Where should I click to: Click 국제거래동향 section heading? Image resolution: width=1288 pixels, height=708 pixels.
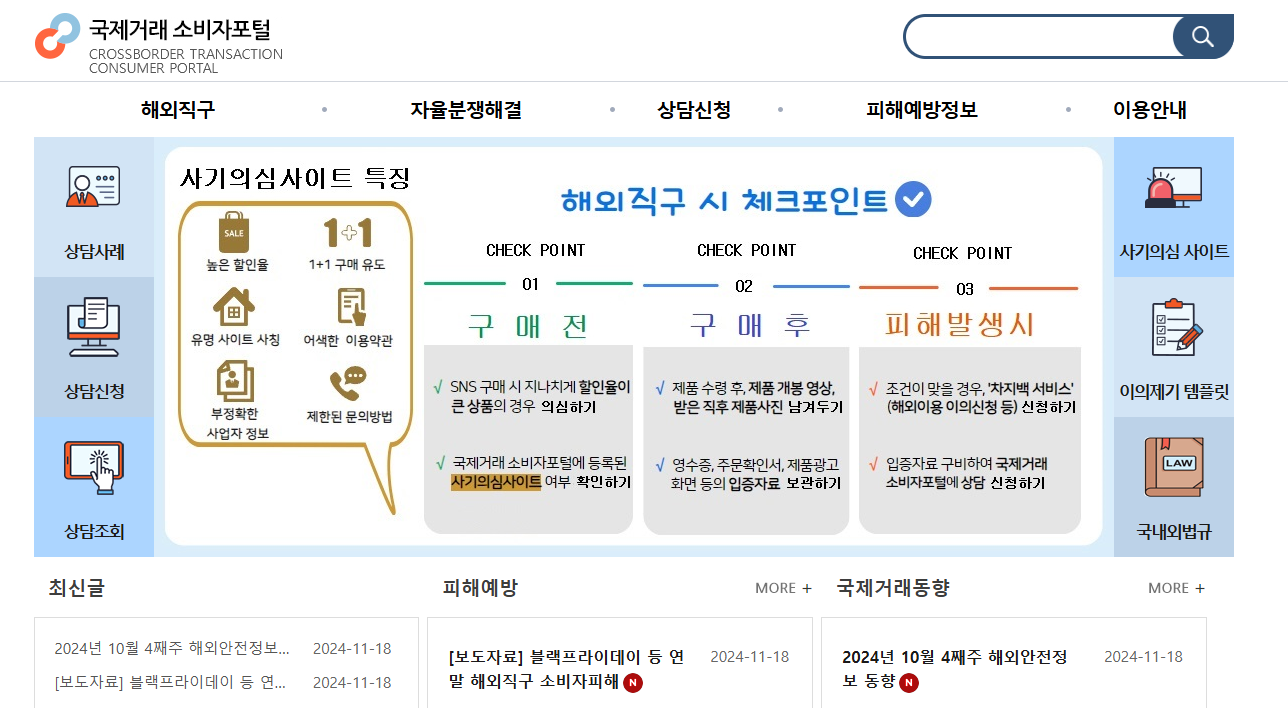(893, 588)
